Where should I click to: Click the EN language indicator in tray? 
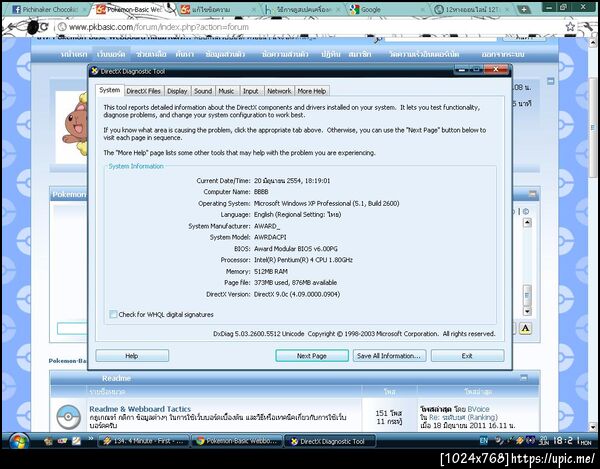click(x=484, y=441)
